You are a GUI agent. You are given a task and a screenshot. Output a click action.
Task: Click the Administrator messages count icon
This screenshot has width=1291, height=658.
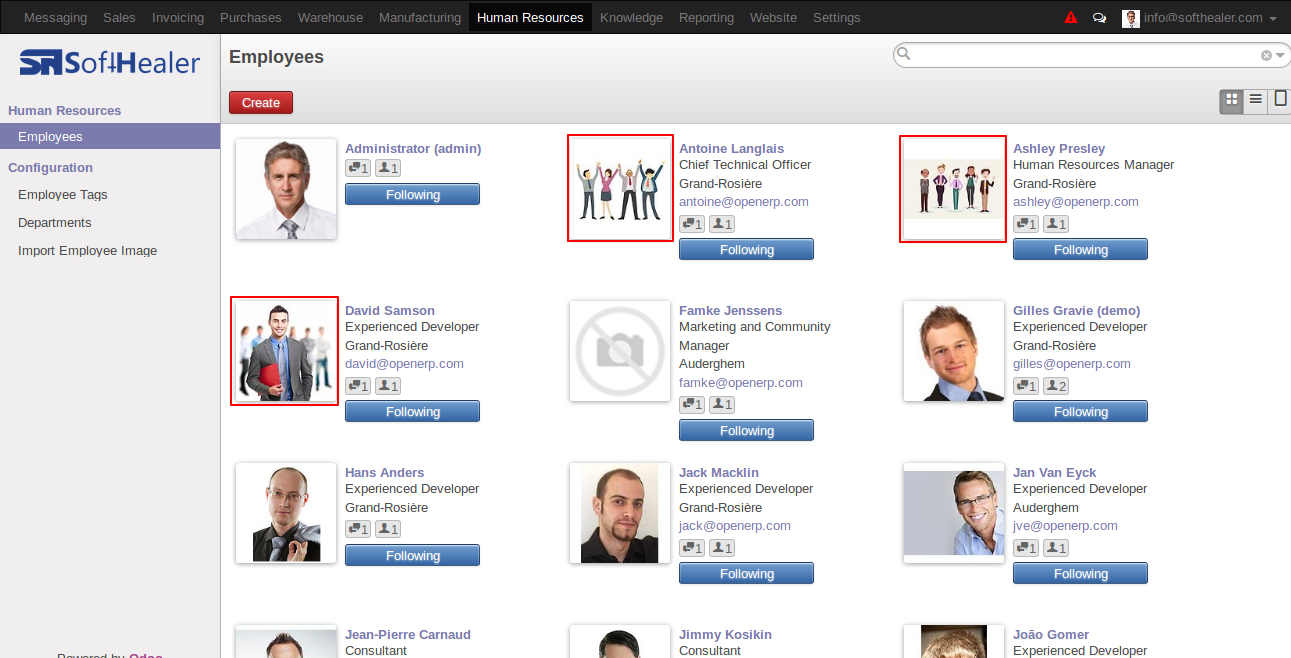(x=358, y=168)
